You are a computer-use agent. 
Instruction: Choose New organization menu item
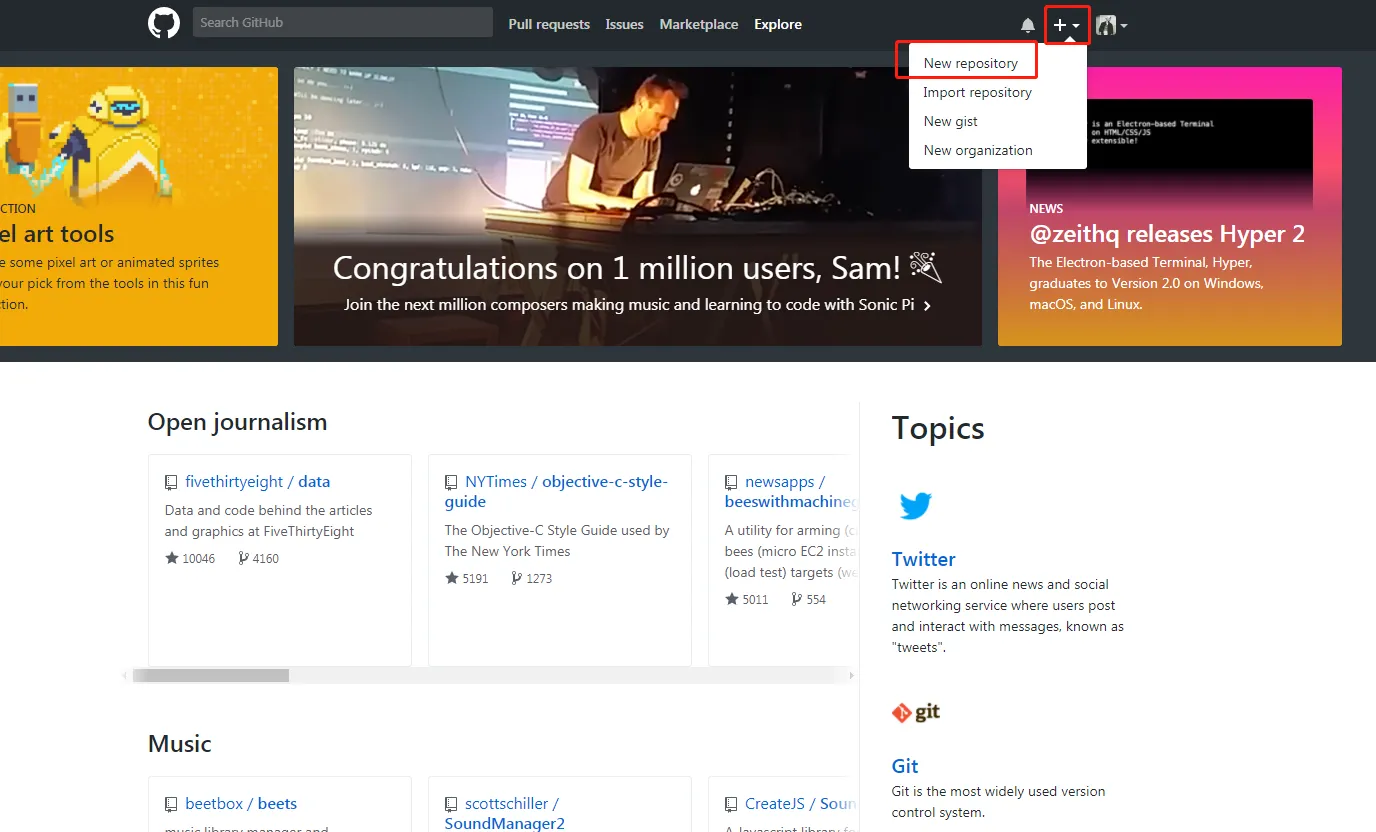[x=978, y=150]
